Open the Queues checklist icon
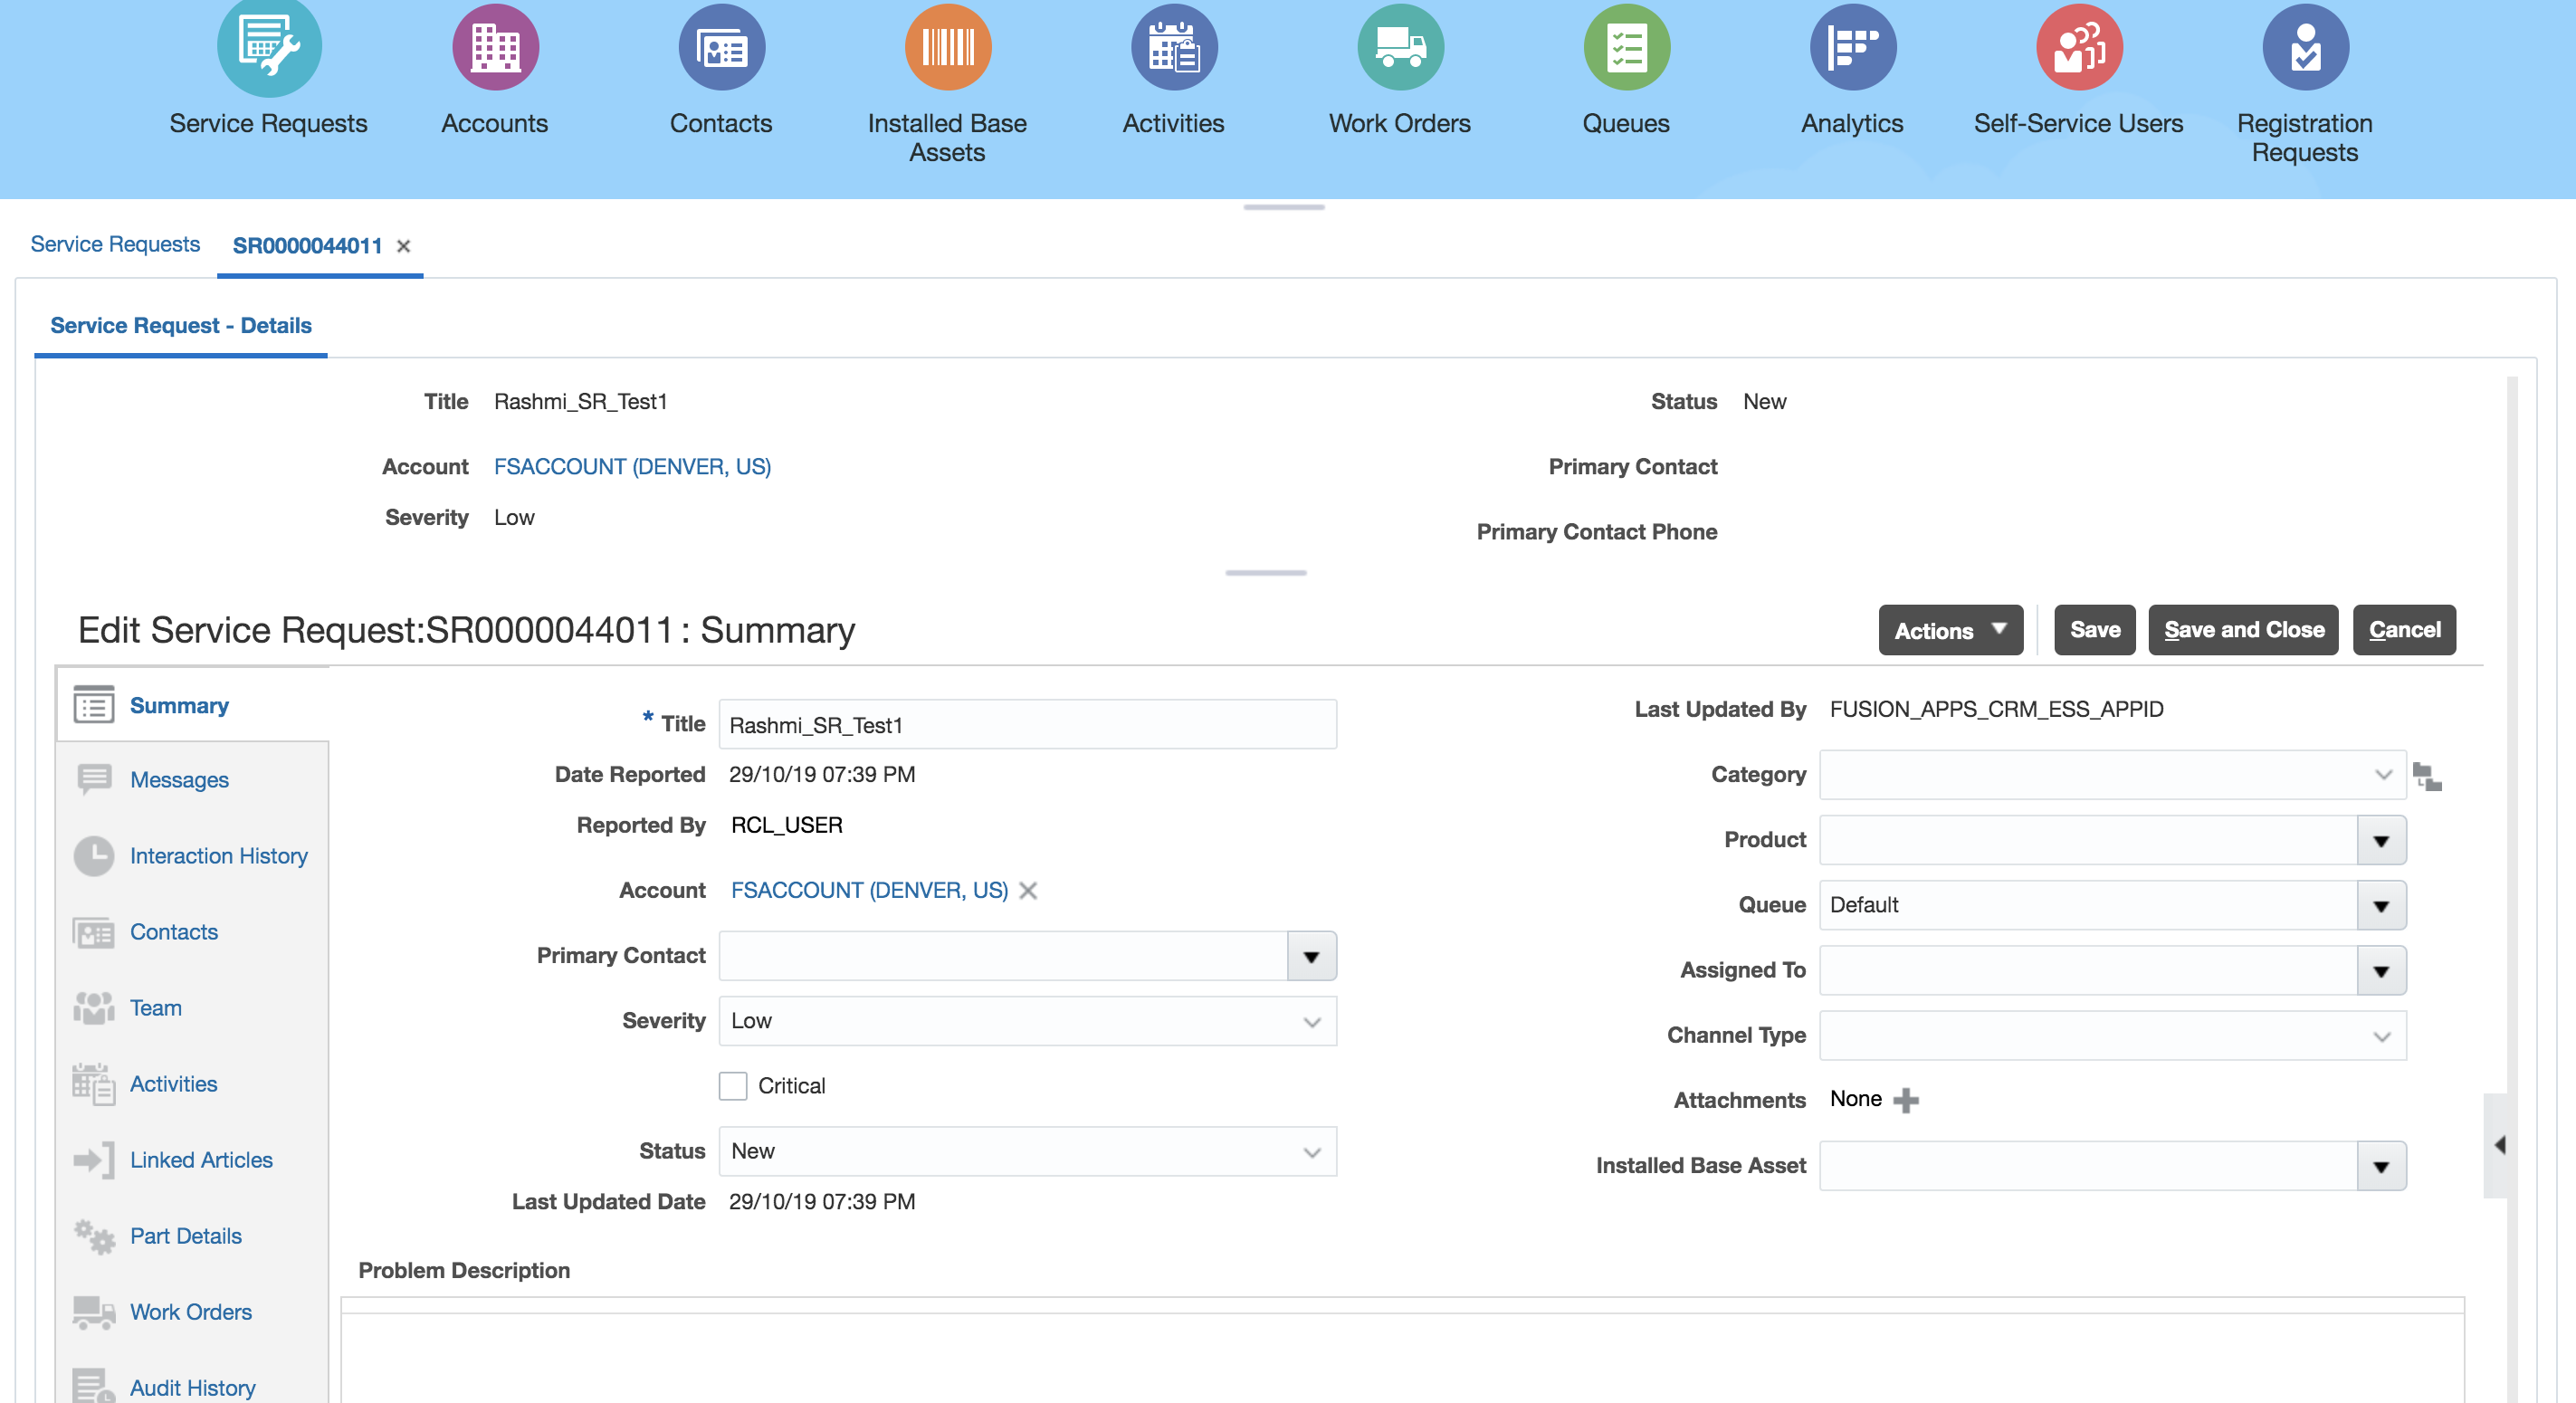Image resolution: width=2576 pixels, height=1403 pixels. click(1626, 48)
